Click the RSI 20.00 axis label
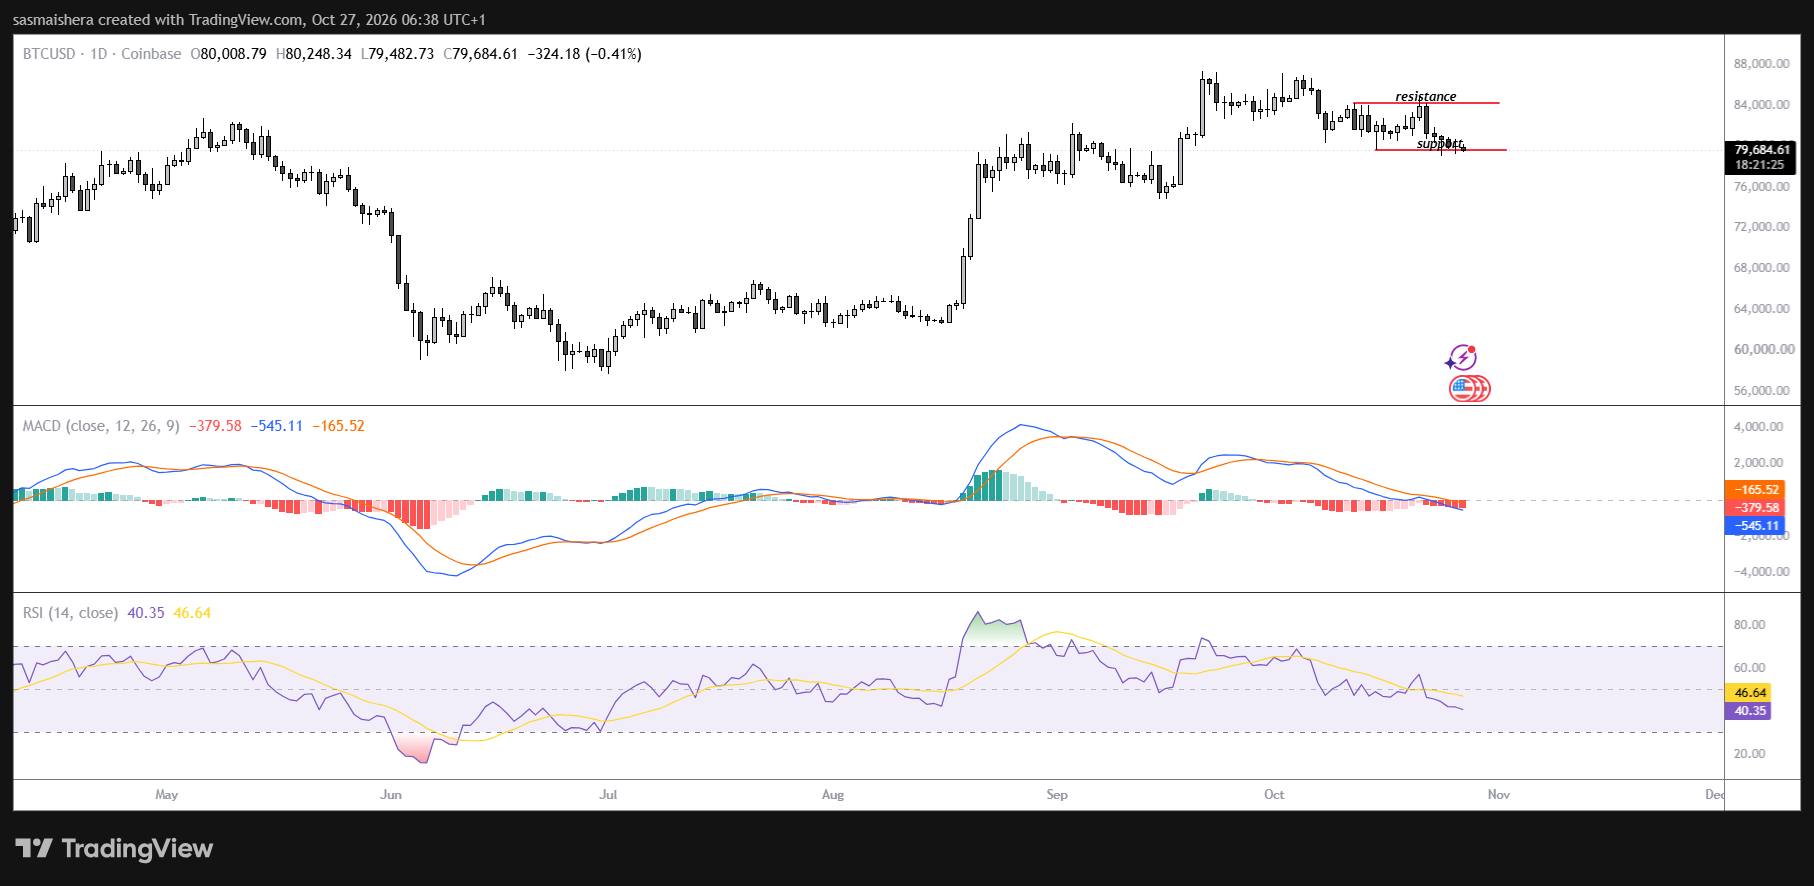Image resolution: width=1814 pixels, height=886 pixels. (x=1749, y=754)
